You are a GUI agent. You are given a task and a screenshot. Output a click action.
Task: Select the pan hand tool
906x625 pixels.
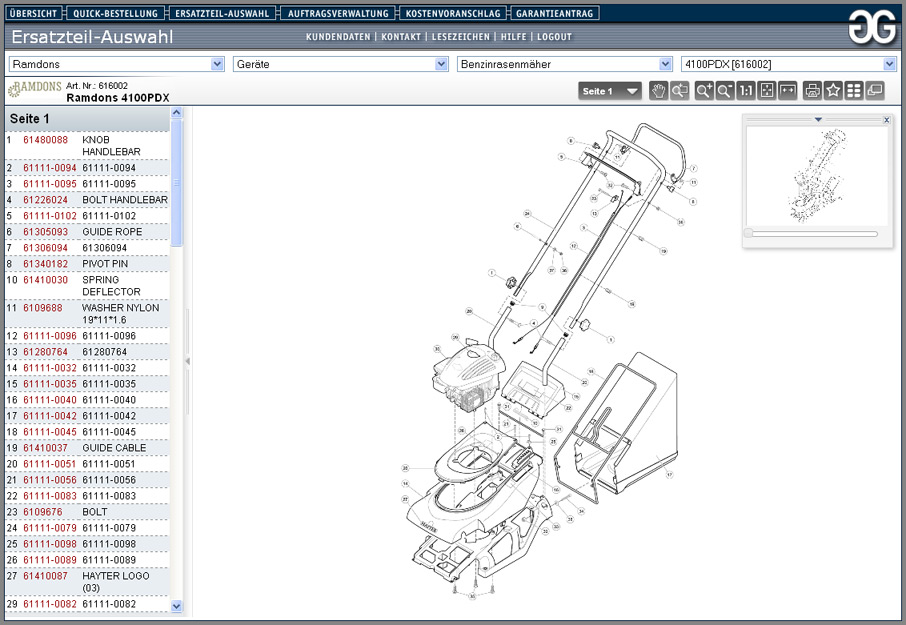(x=658, y=91)
